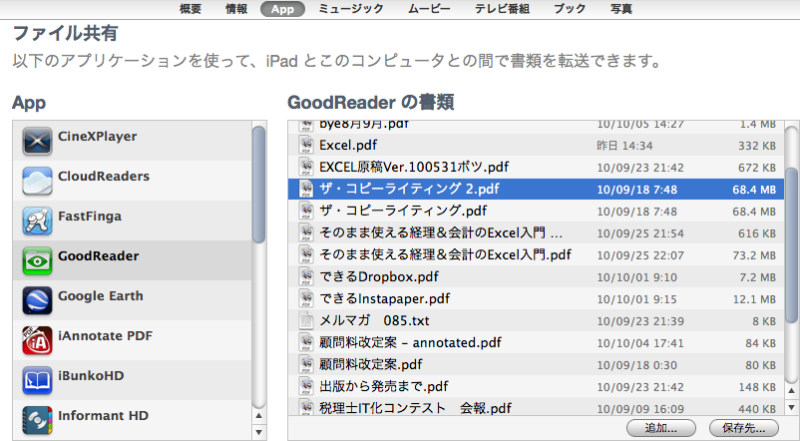Viewport: 800px width, 441px height.
Task: Click documents list scrollbar up arrow
Action: pos(792,391)
